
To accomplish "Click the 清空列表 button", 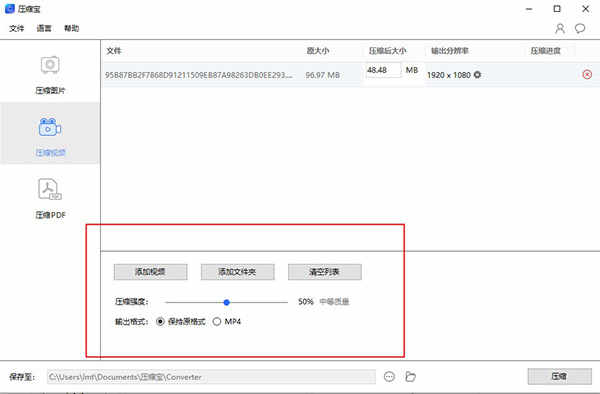I will click(324, 272).
